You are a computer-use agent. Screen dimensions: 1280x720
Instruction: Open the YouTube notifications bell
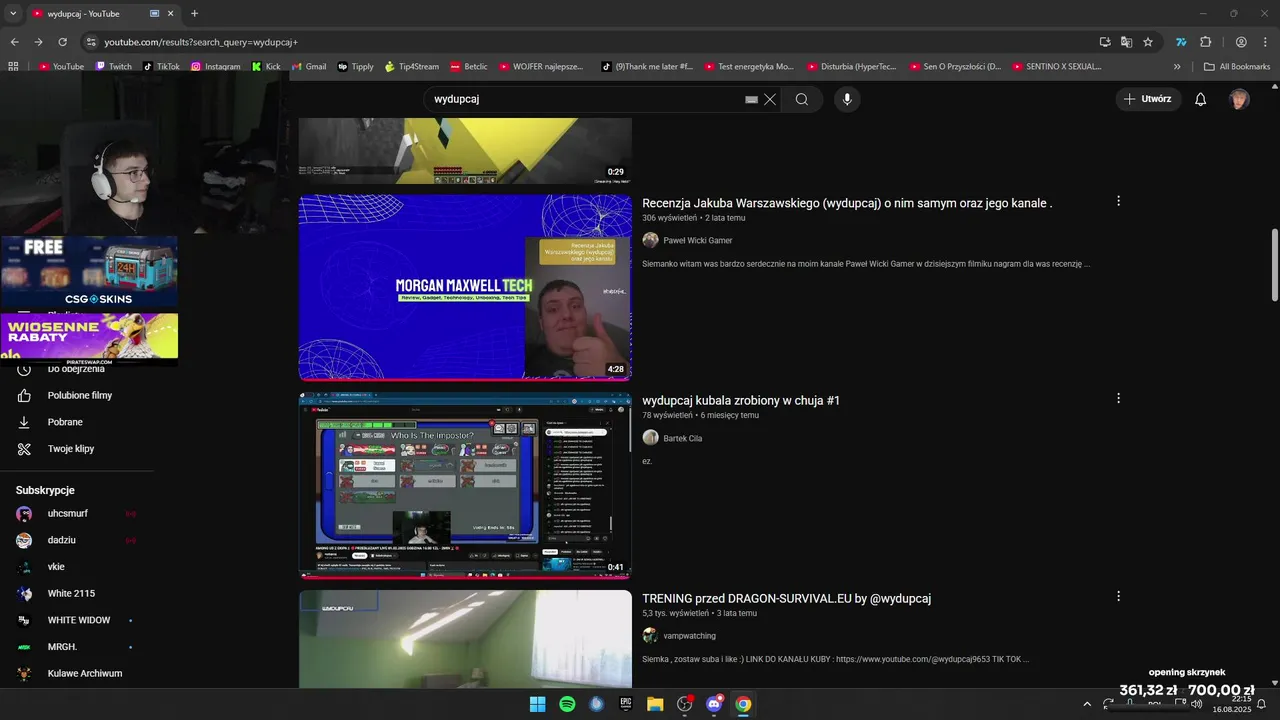[x=1201, y=99]
